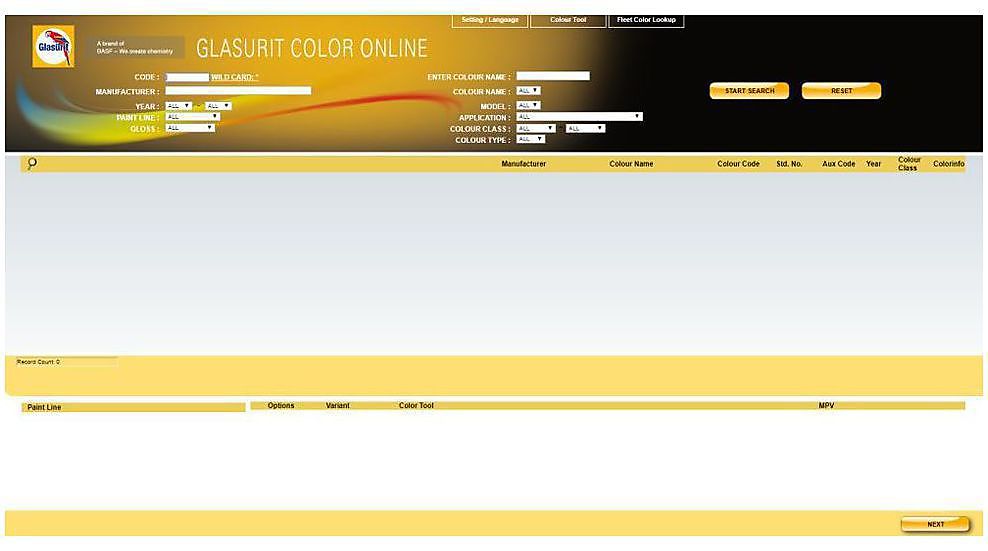Switch to Fleet Color Lookup tab
988x551 pixels.
click(646, 20)
